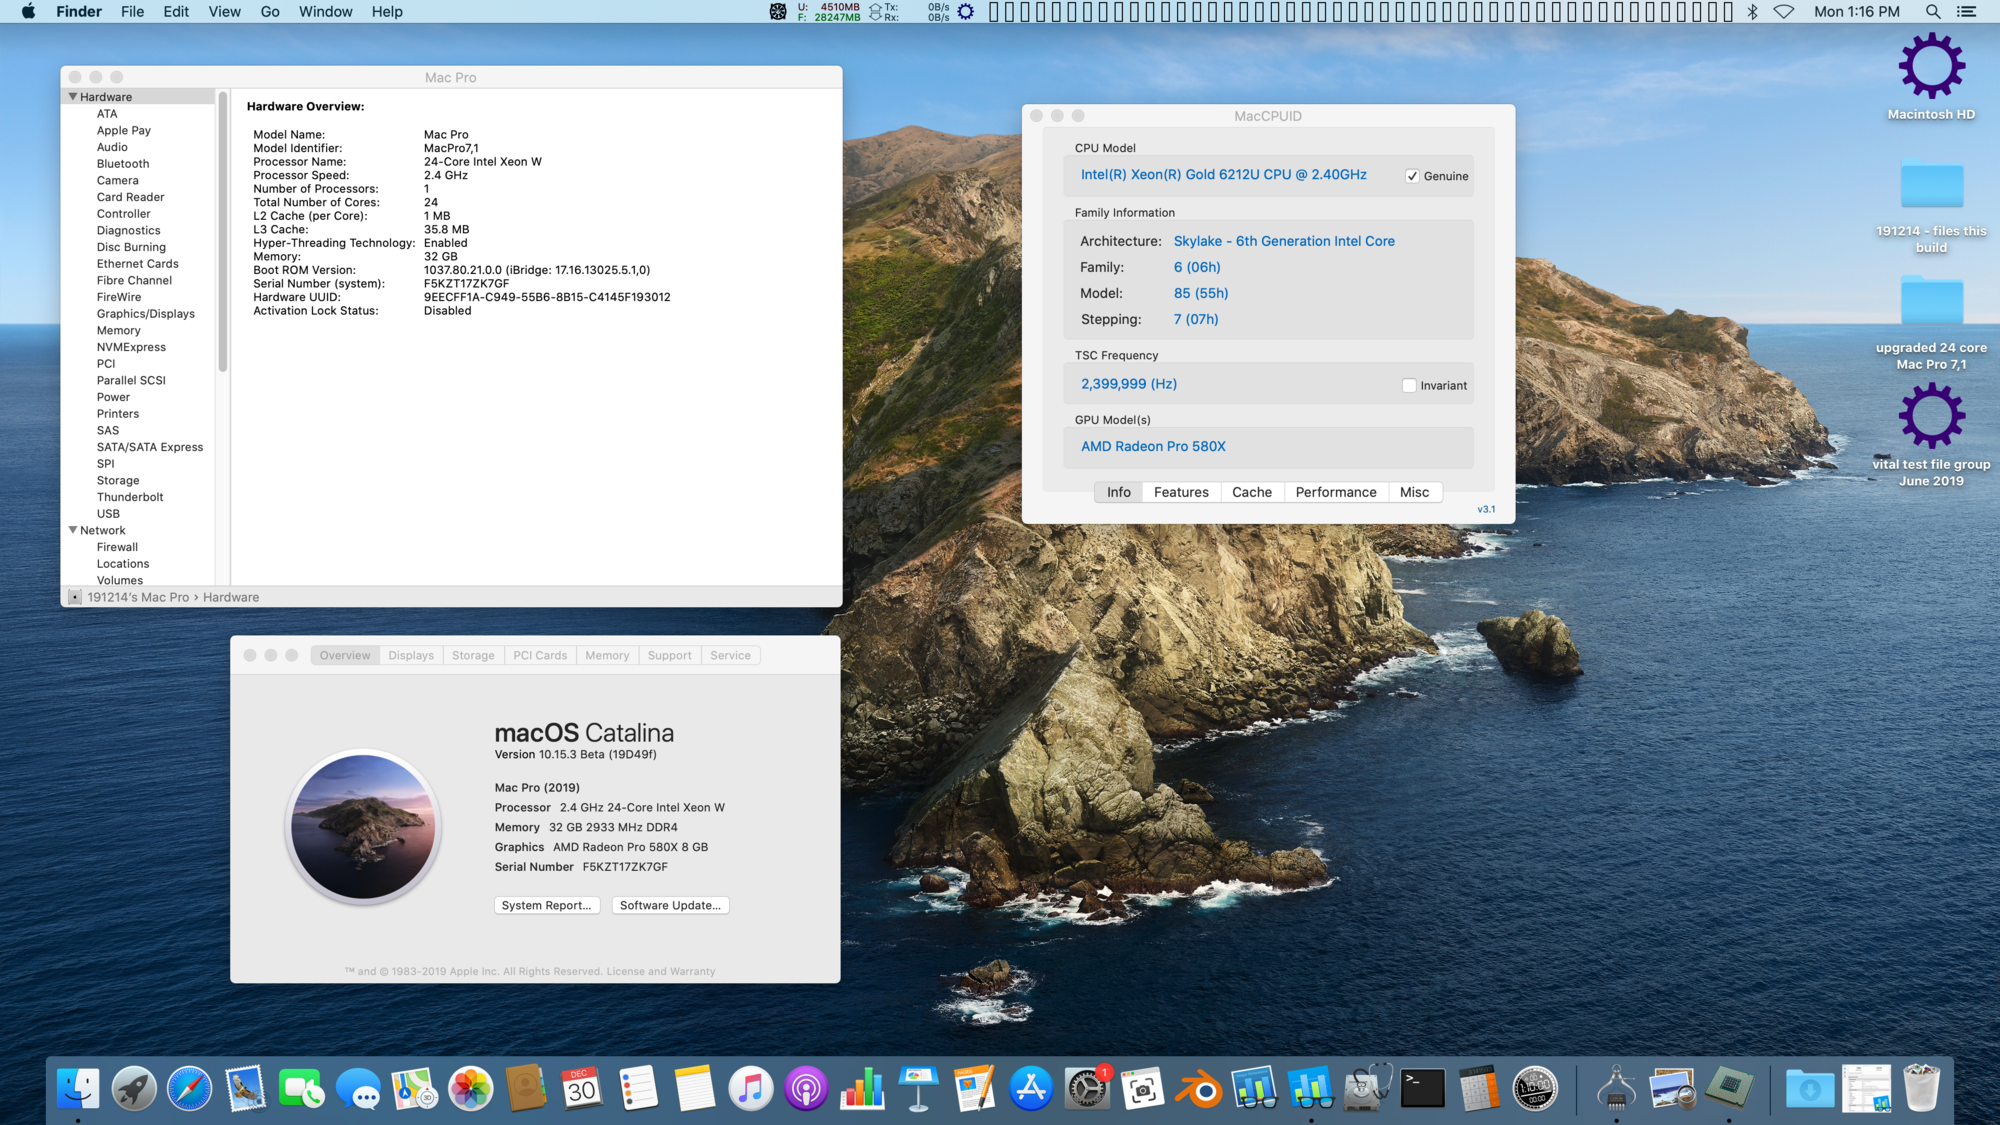Select 'upgraded 24 core Mac Pro 7,1' folder
The image size is (2000, 1125).
(1931, 322)
